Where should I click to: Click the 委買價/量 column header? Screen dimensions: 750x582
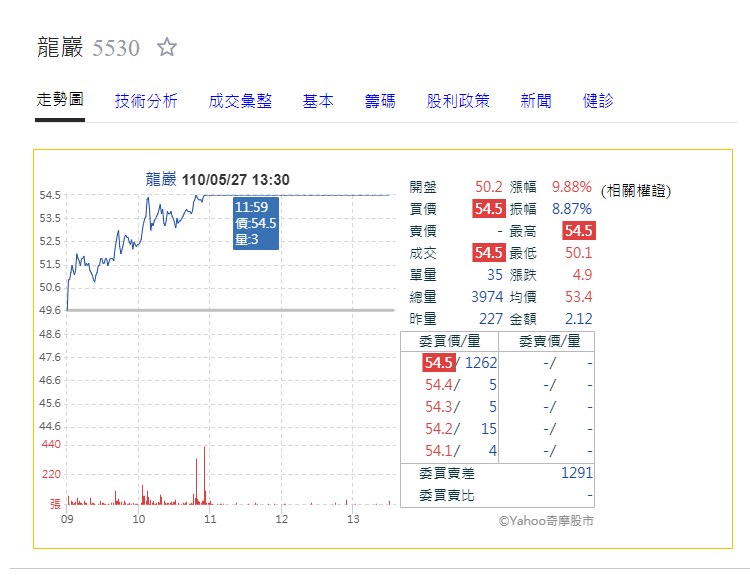[450, 341]
